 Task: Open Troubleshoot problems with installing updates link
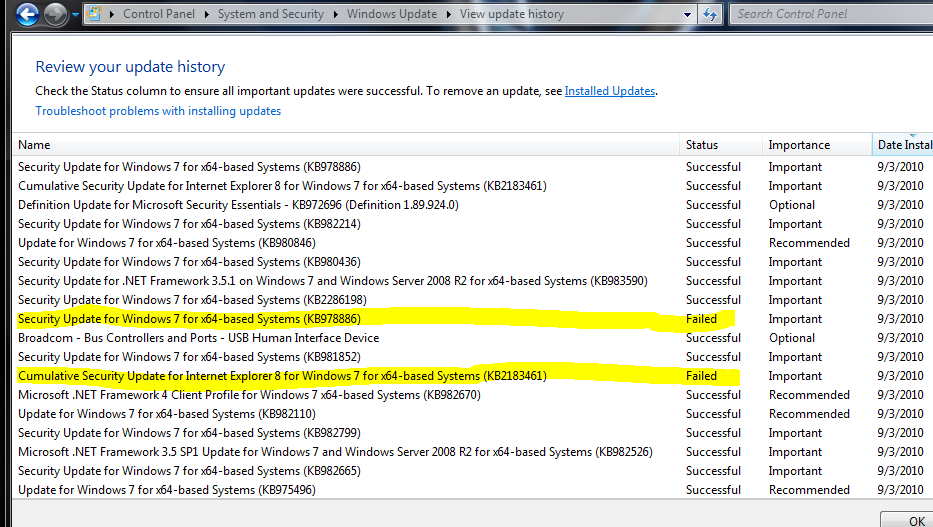158,111
